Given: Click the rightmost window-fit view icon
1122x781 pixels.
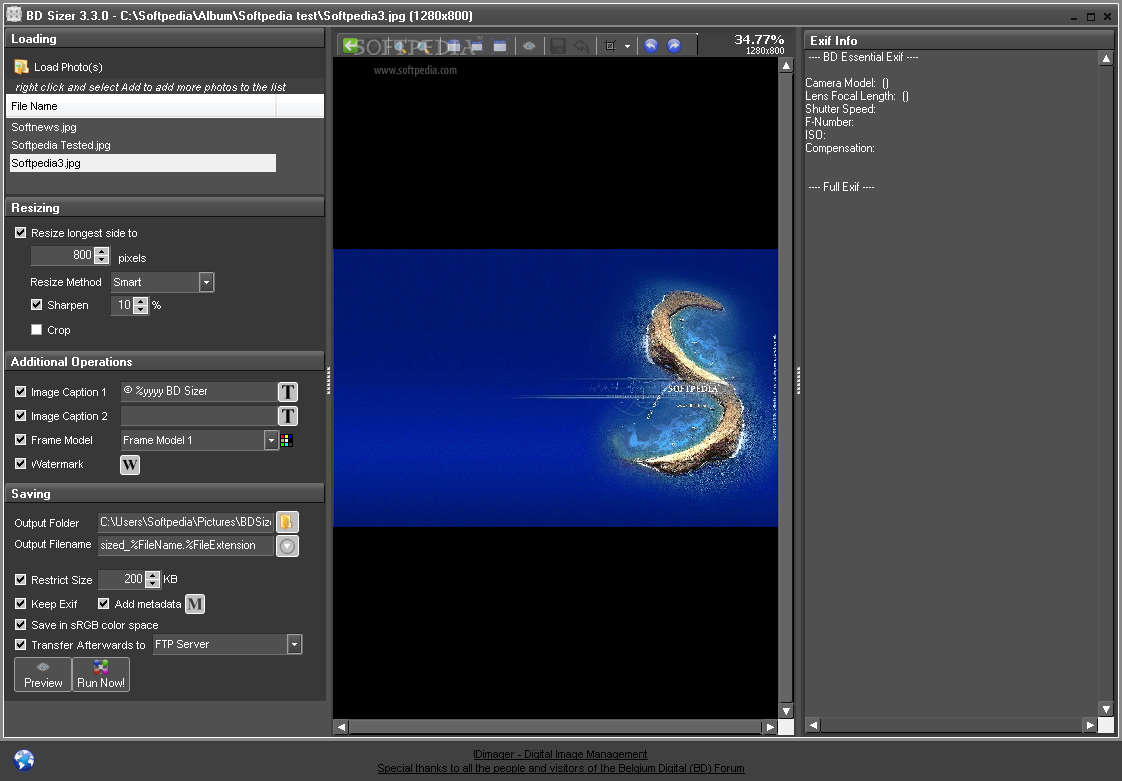Looking at the screenshot, I should 500,46.
